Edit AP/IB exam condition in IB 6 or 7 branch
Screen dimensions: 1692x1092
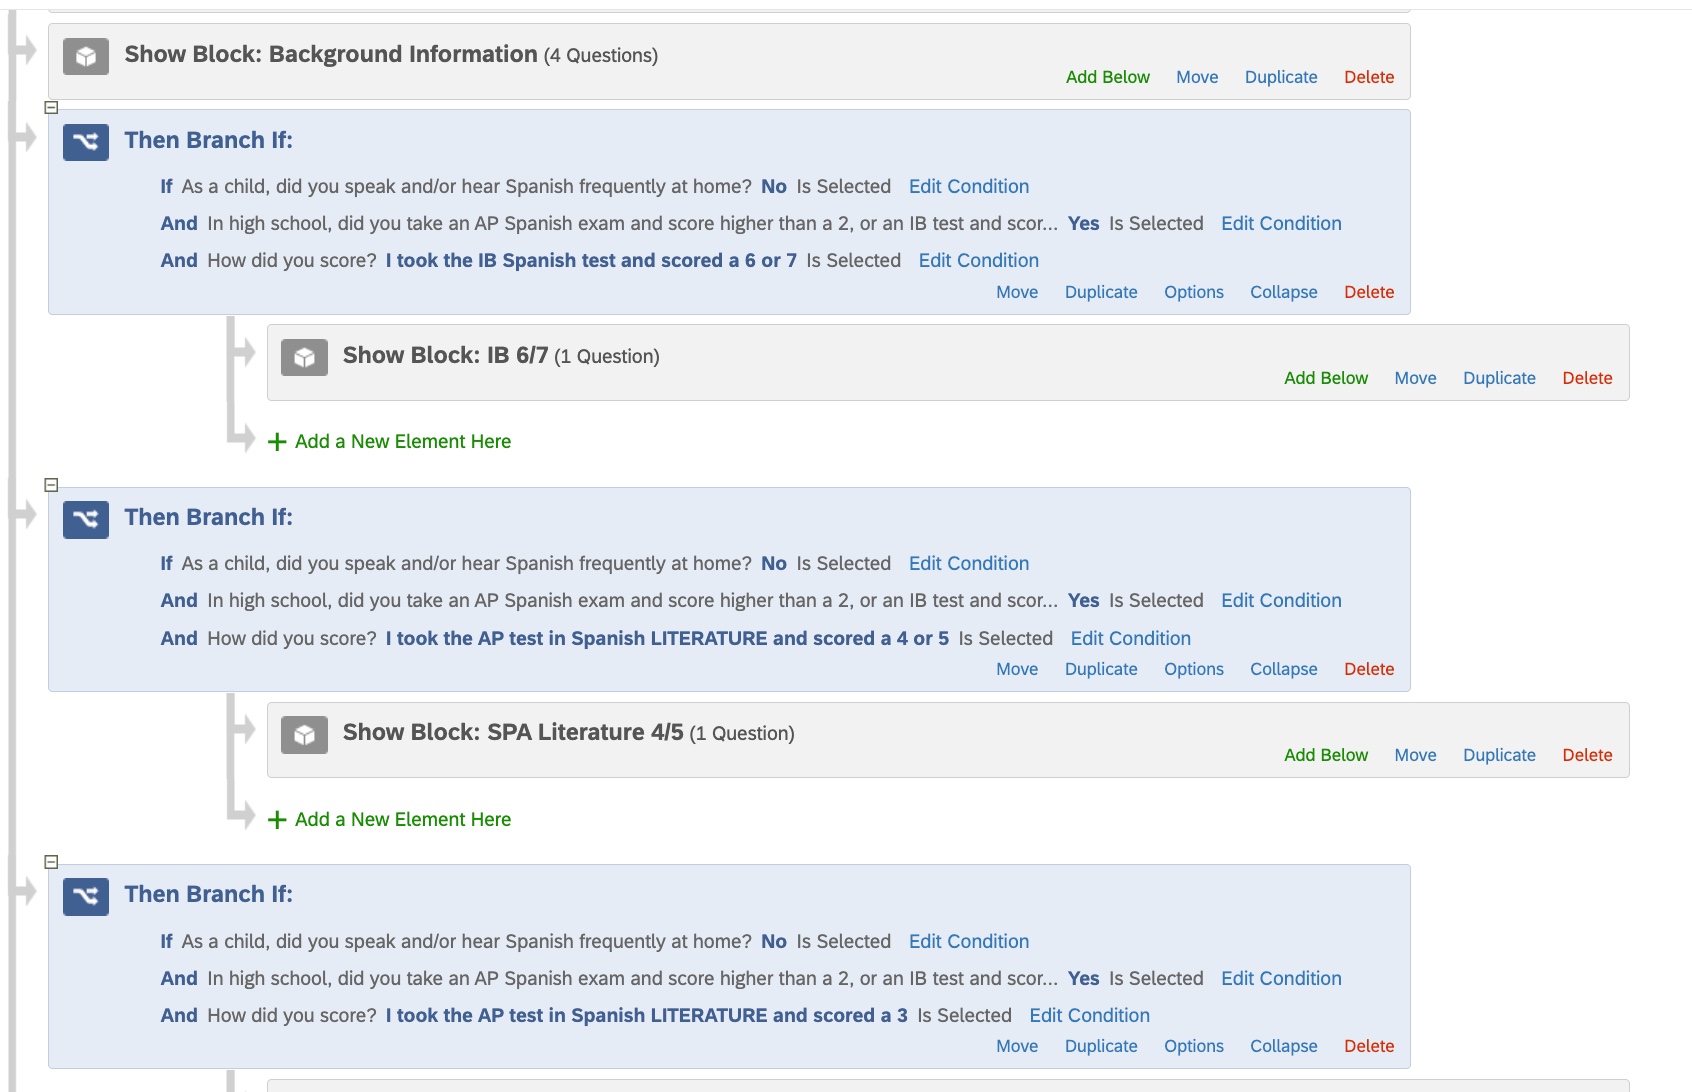pyautogui.click(x=1281, y=223)
